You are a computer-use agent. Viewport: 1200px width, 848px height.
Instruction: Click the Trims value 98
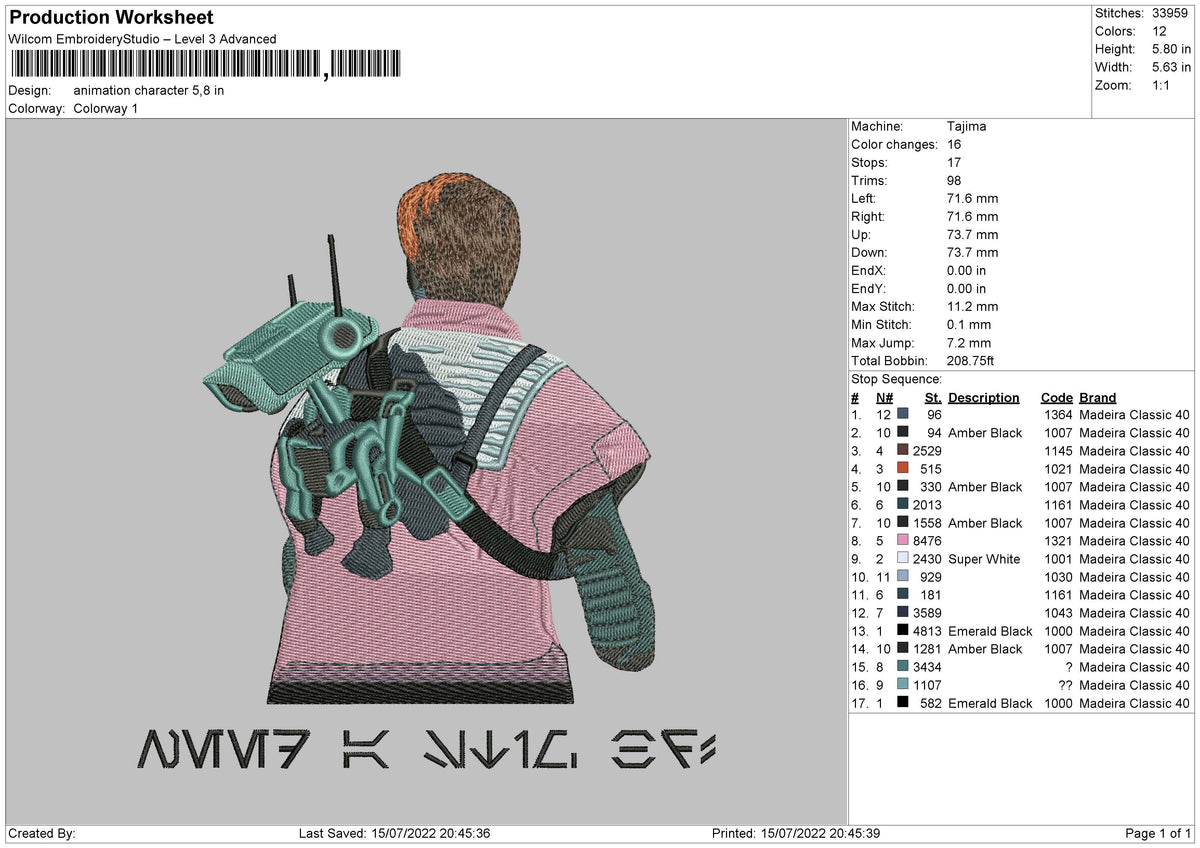[x=955, y=180]
